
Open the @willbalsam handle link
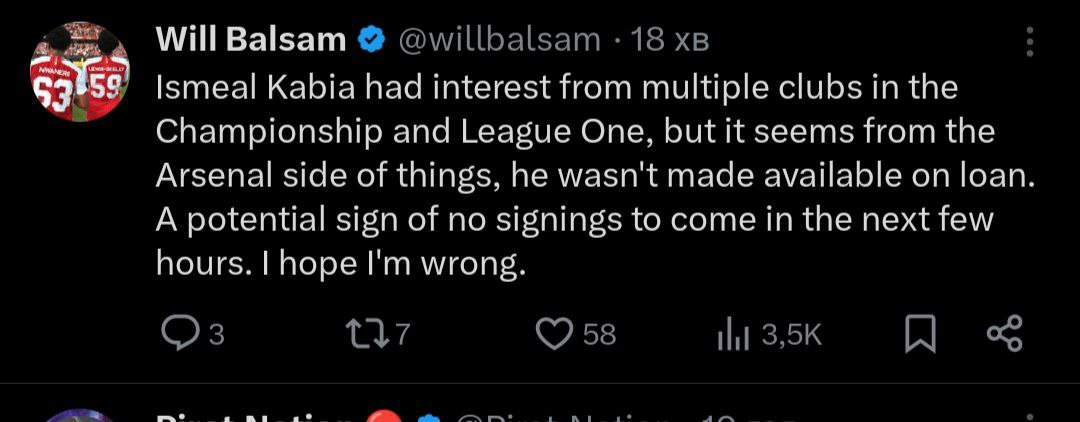coord(500,40)
